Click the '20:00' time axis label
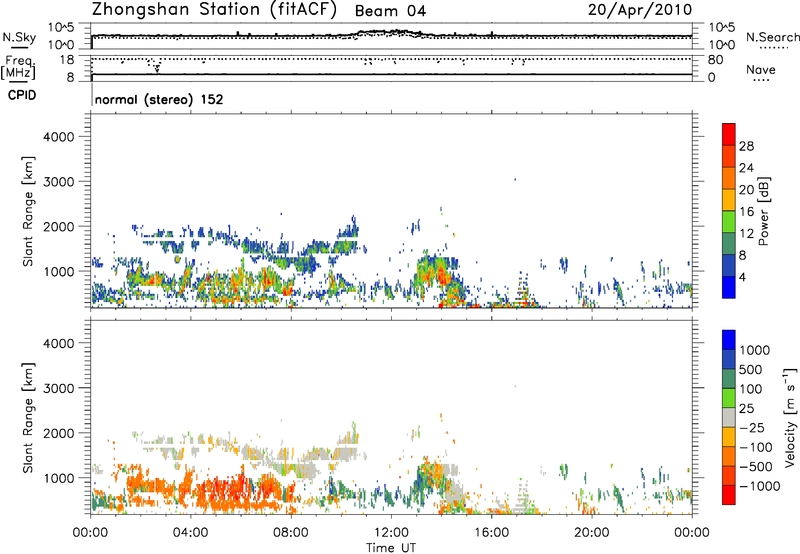This screenshot has width=800, height=554. (592, 533)
